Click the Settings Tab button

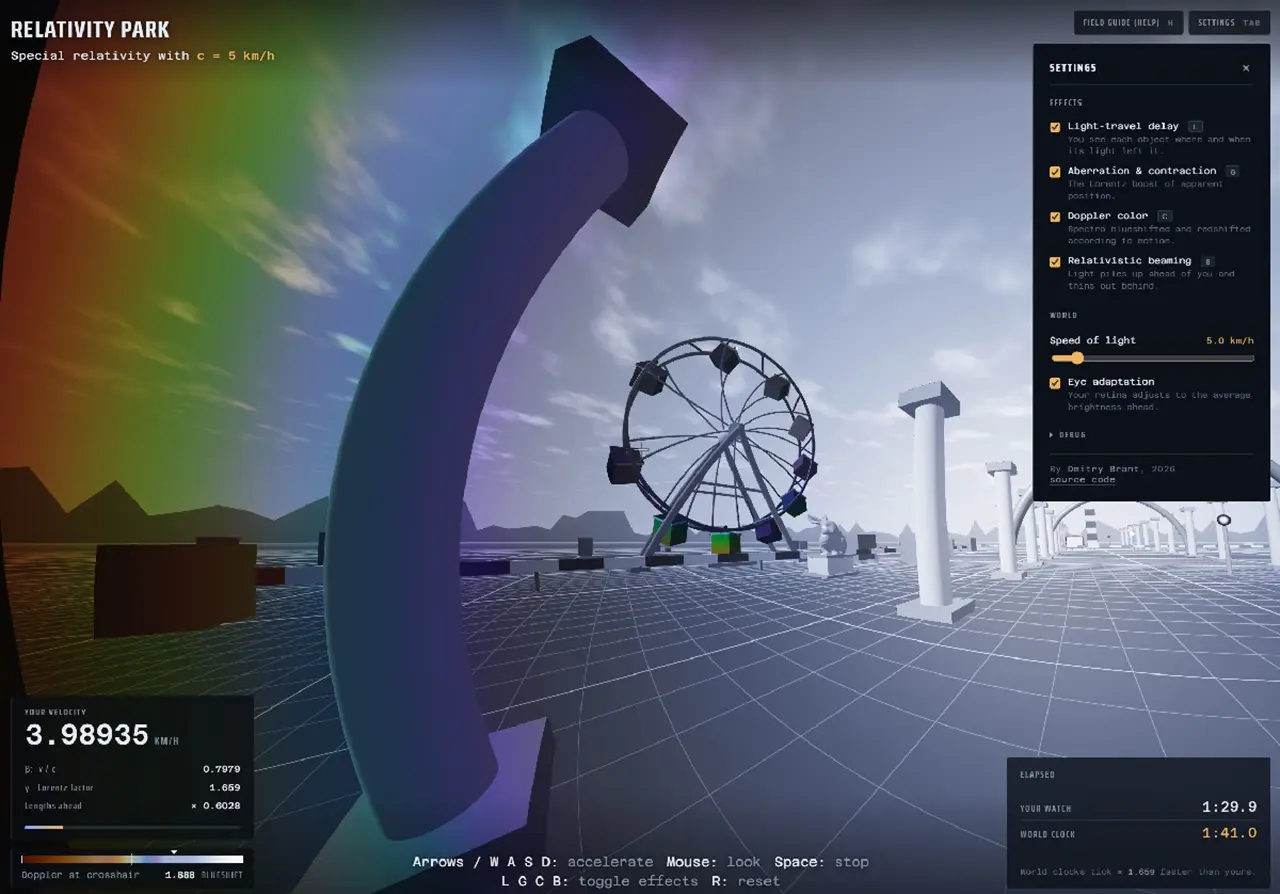tap(1229, 23)
